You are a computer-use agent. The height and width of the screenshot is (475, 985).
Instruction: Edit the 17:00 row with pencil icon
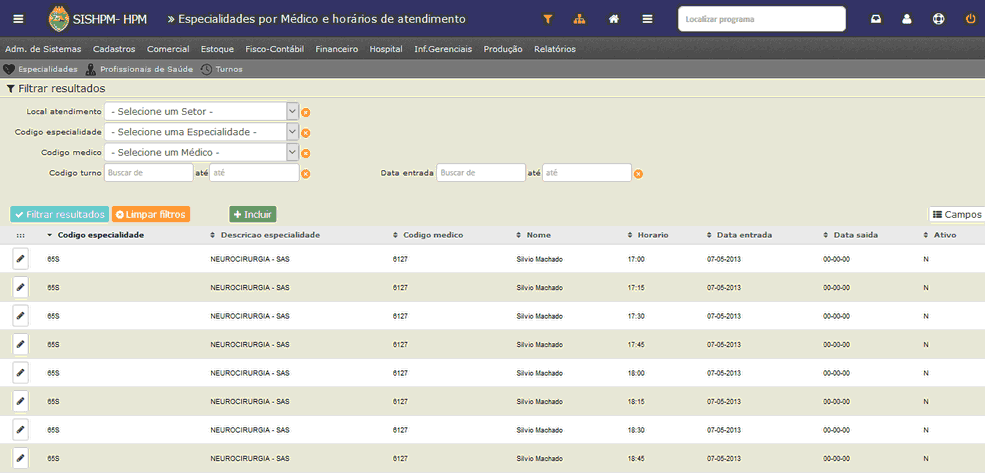[20, 258]
